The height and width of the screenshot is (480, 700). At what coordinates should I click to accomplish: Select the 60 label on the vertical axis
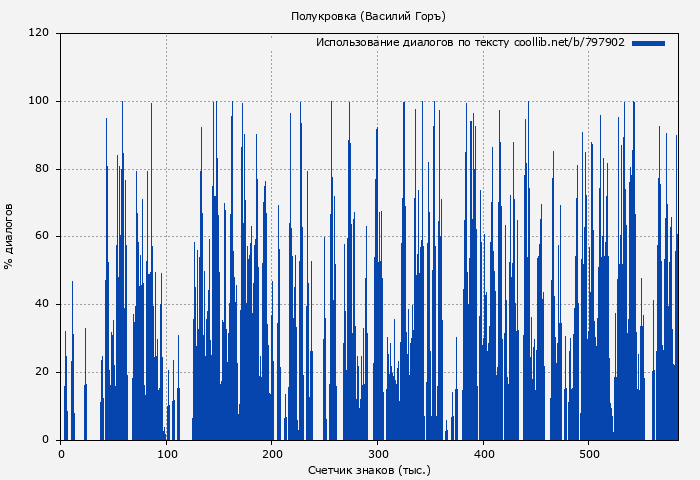point(42,237)
